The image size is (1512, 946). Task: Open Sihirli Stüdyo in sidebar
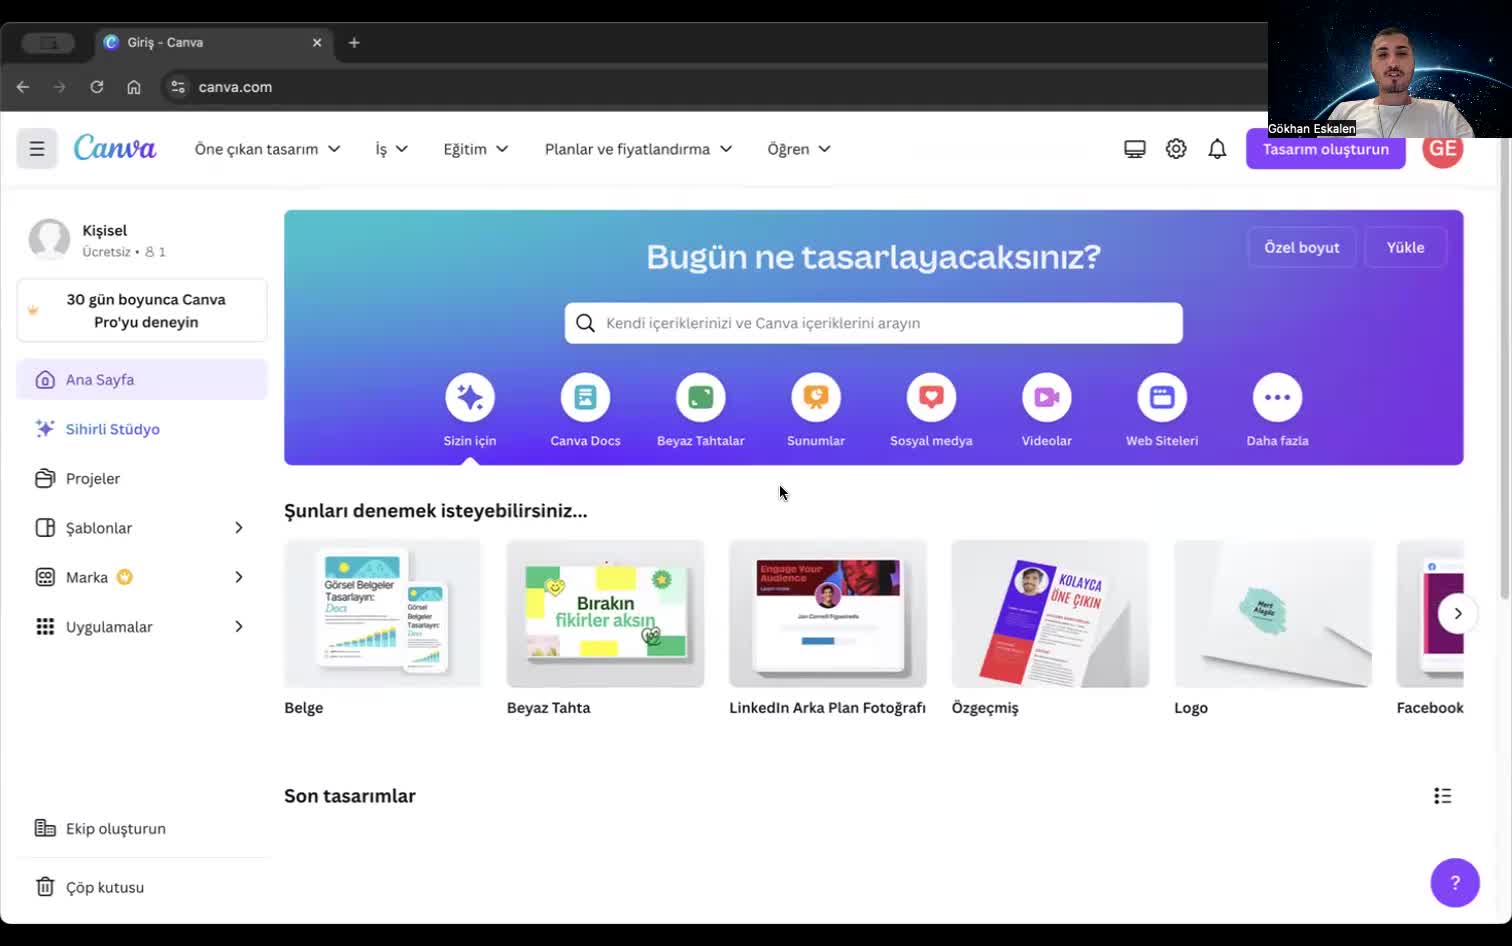(x=142, y=429)
